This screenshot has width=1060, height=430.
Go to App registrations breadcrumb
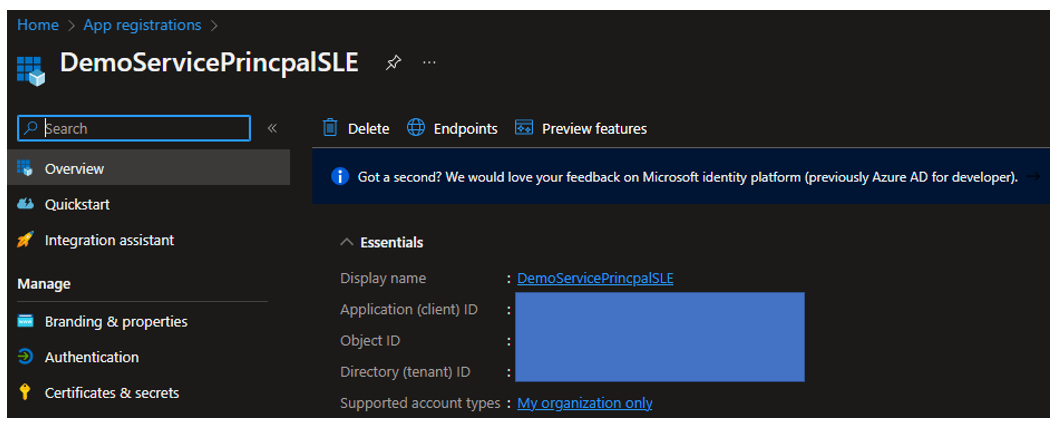[142, 25]
